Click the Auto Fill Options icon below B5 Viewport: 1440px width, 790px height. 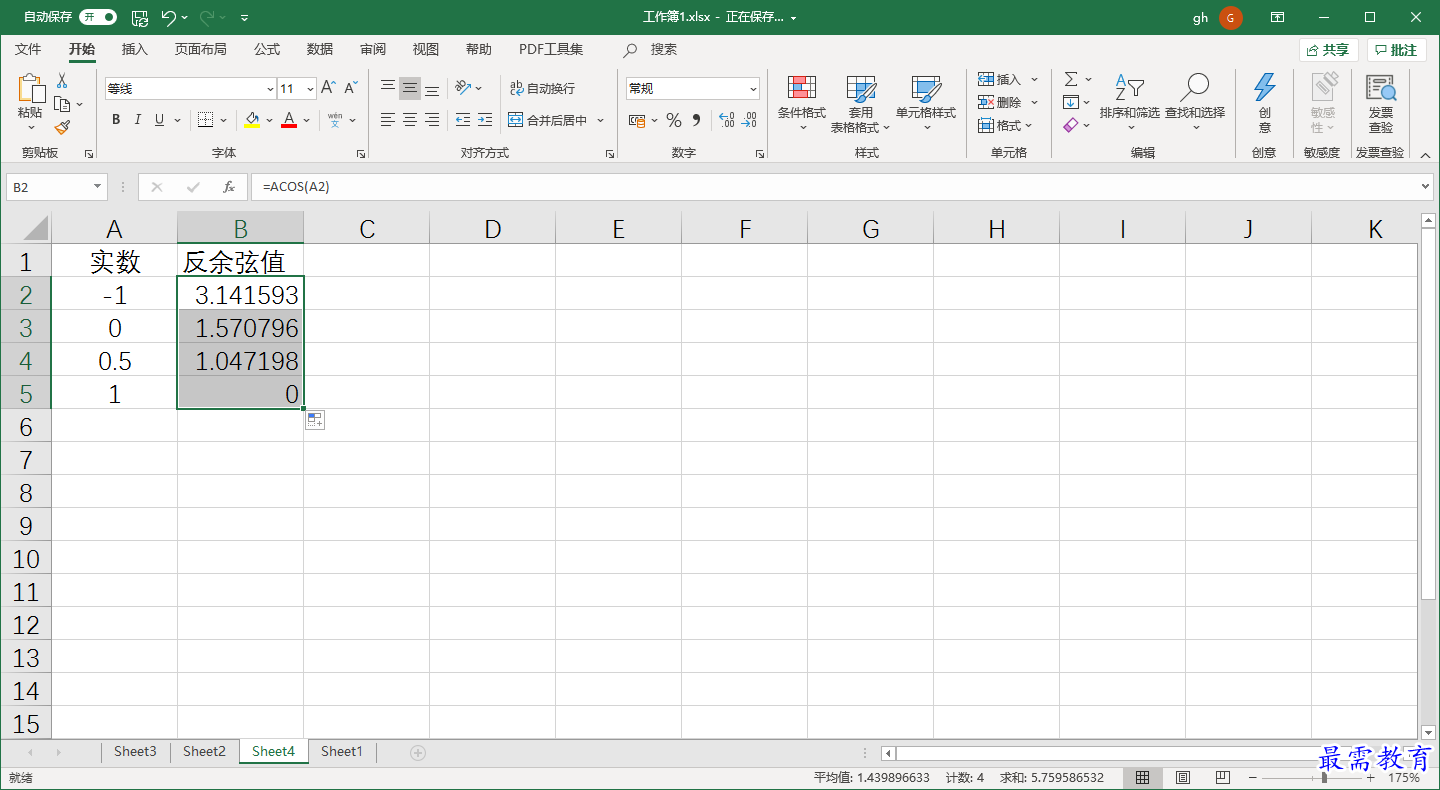point(315,420)
